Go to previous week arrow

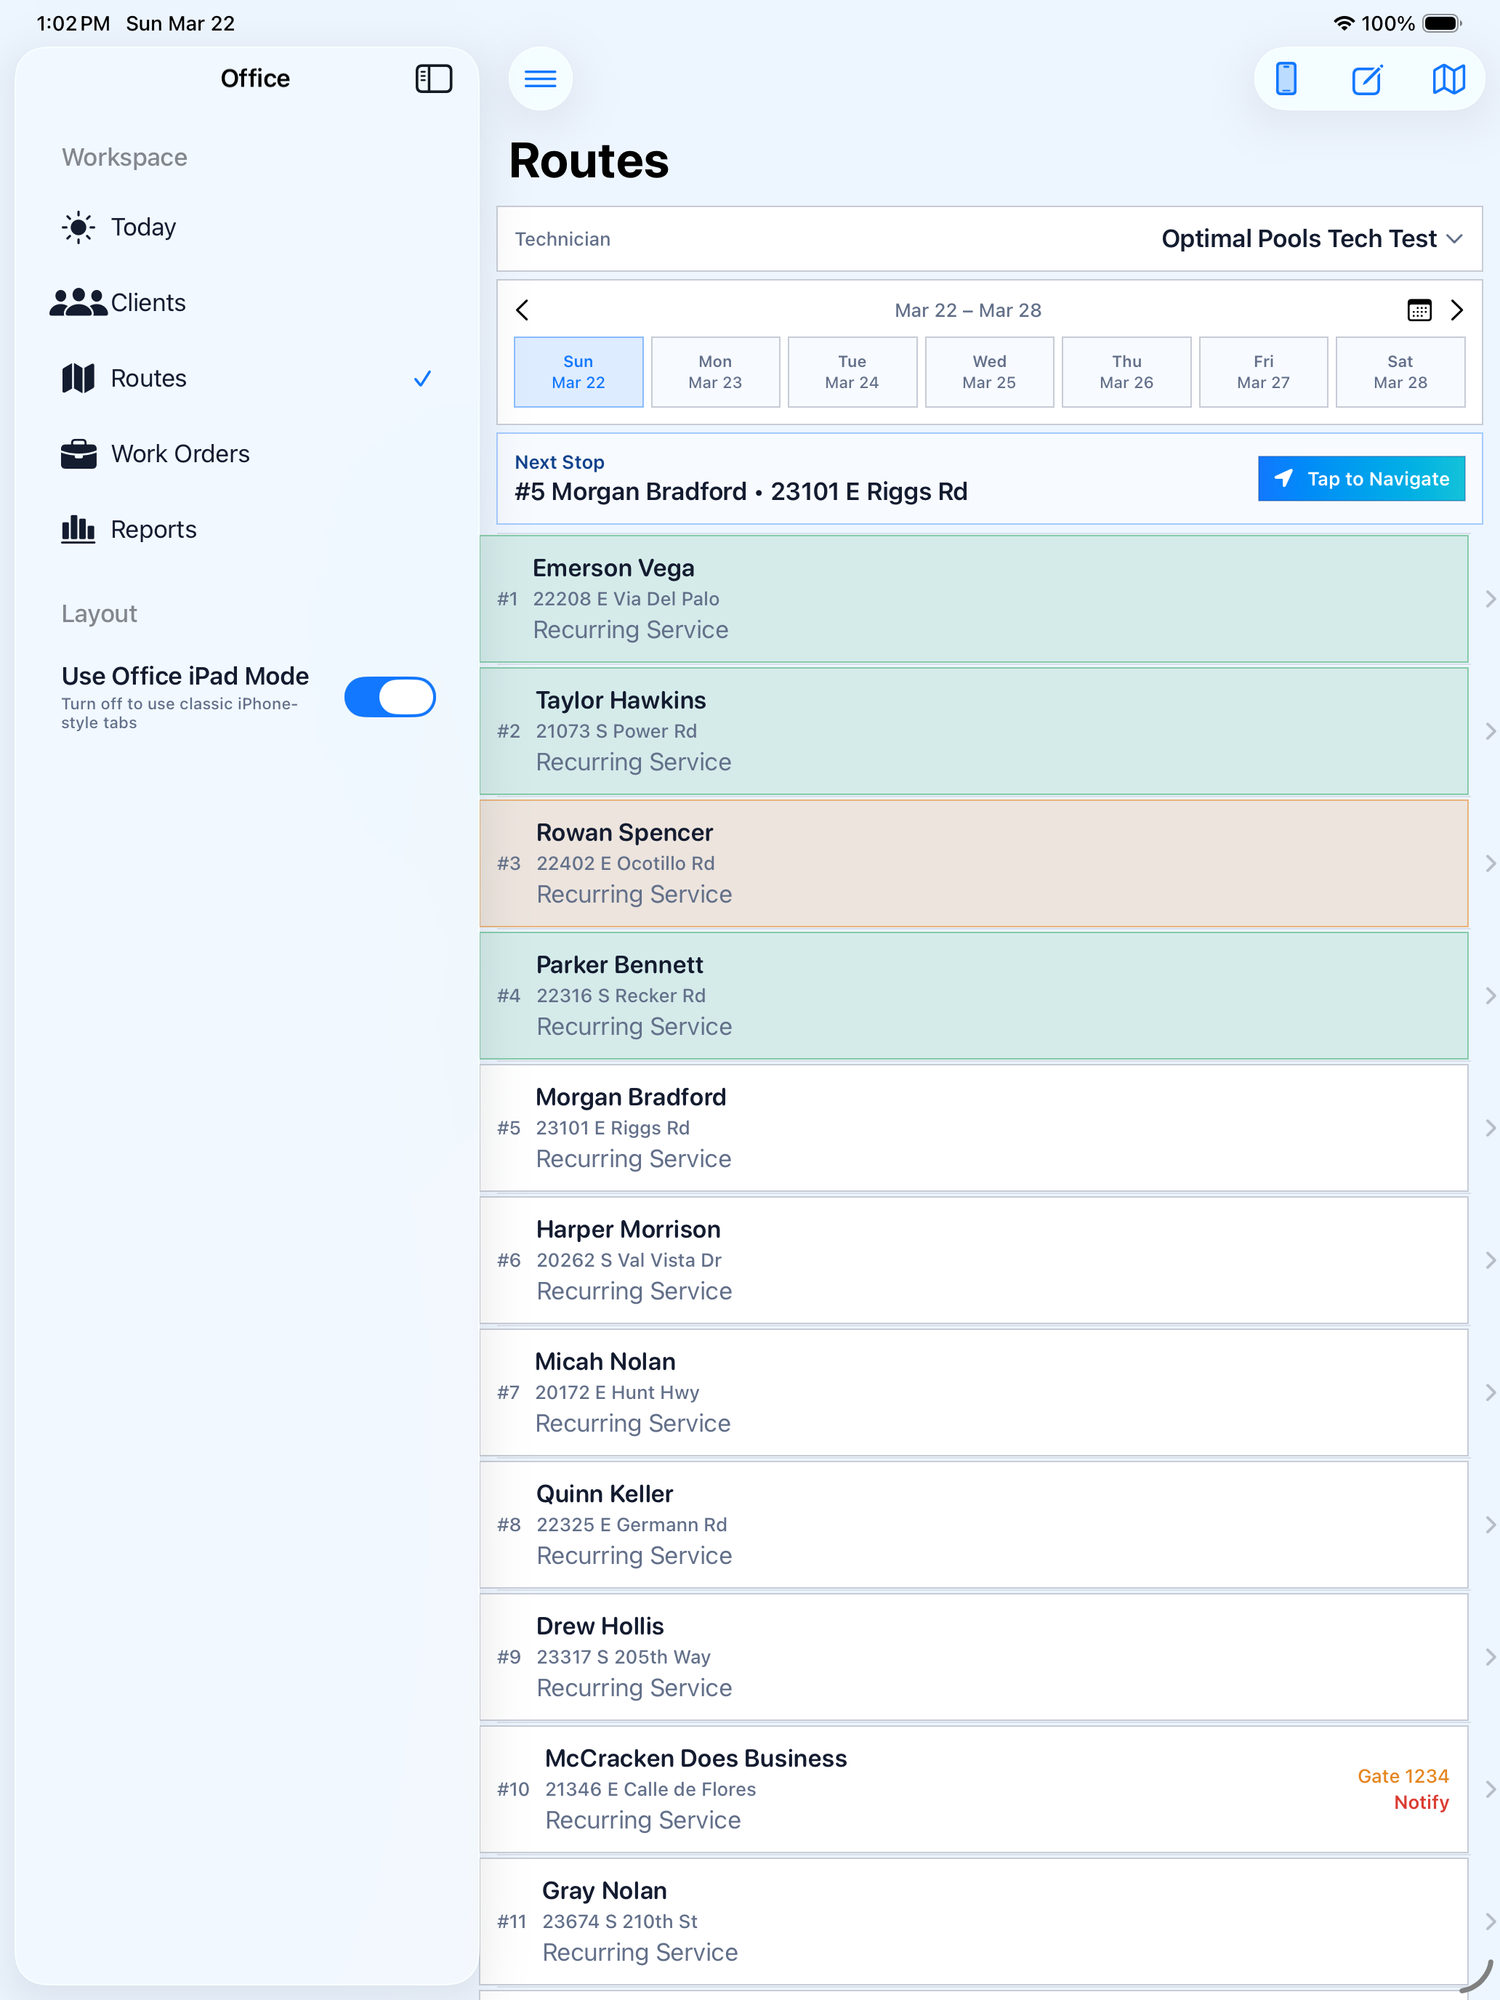(522, 310)
